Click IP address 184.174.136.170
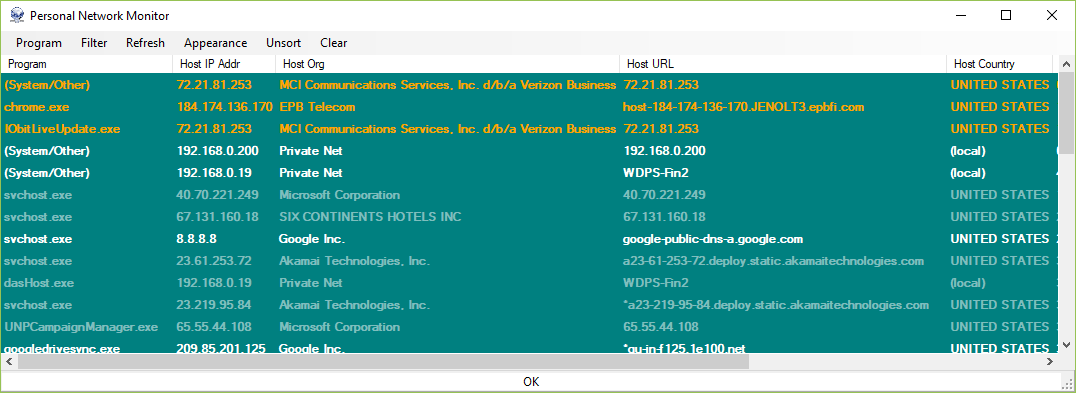Viewport: 1076px width, 393px height. click(x=224, y=107)
